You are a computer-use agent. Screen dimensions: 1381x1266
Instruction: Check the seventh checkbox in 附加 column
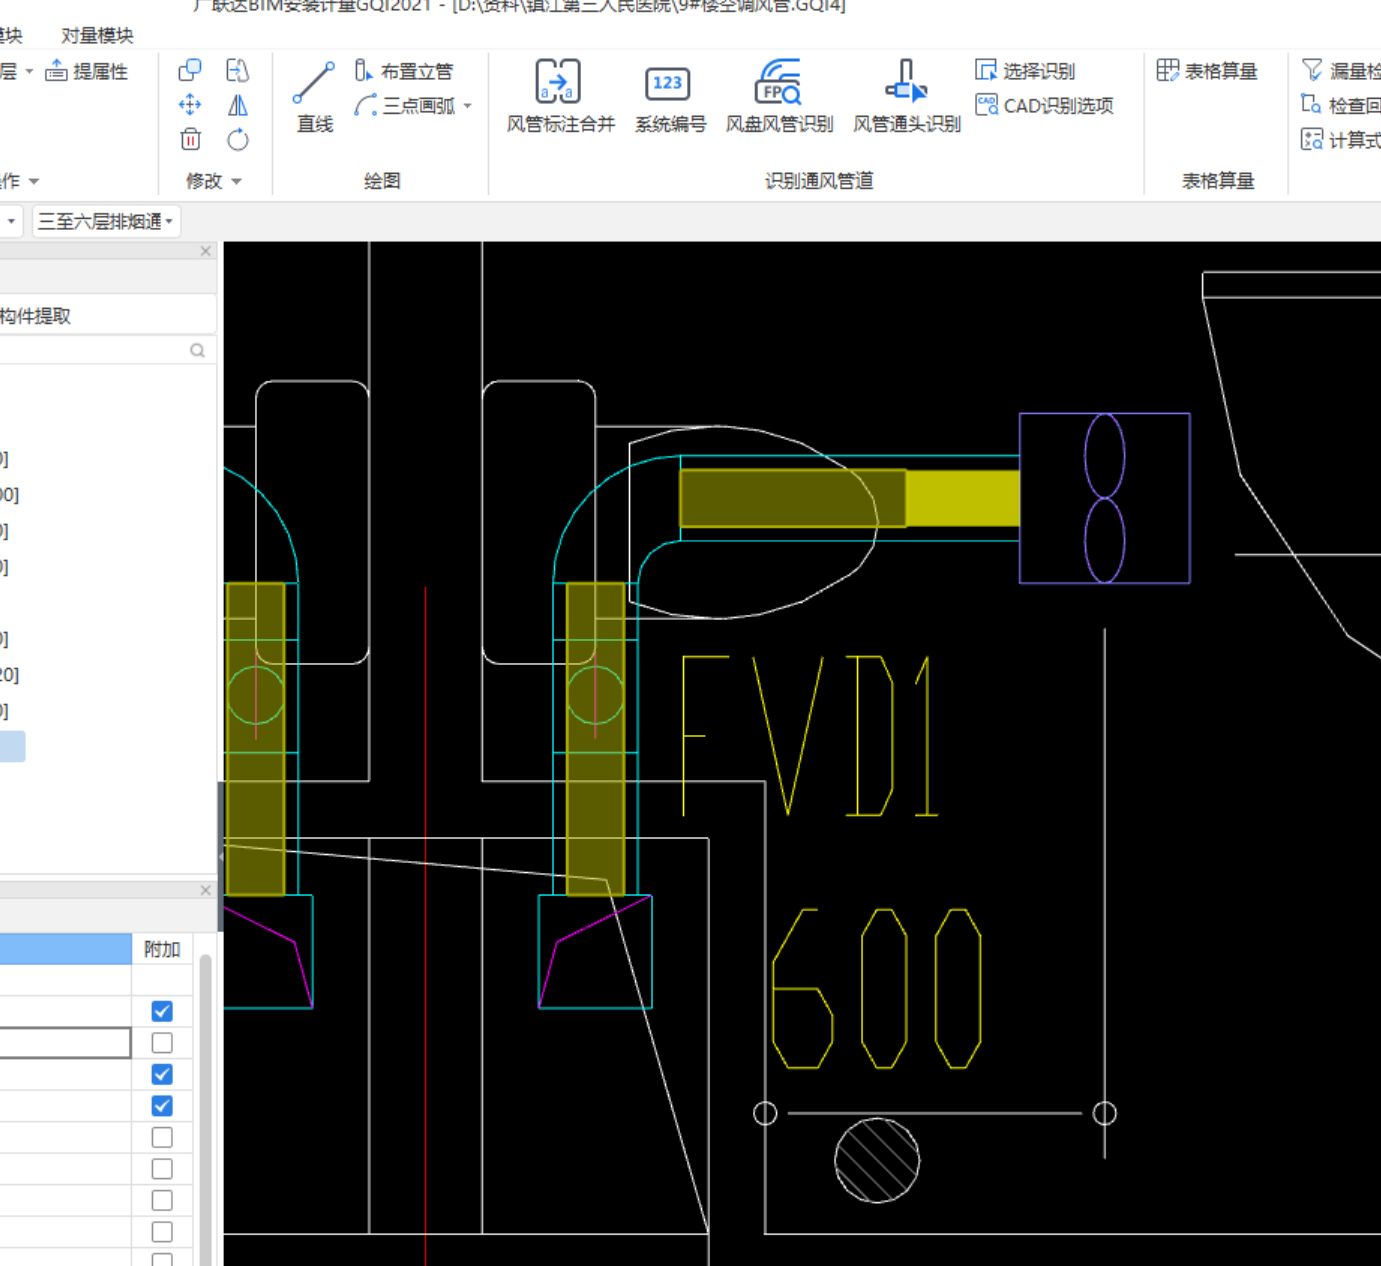[x=162, y=1200]
